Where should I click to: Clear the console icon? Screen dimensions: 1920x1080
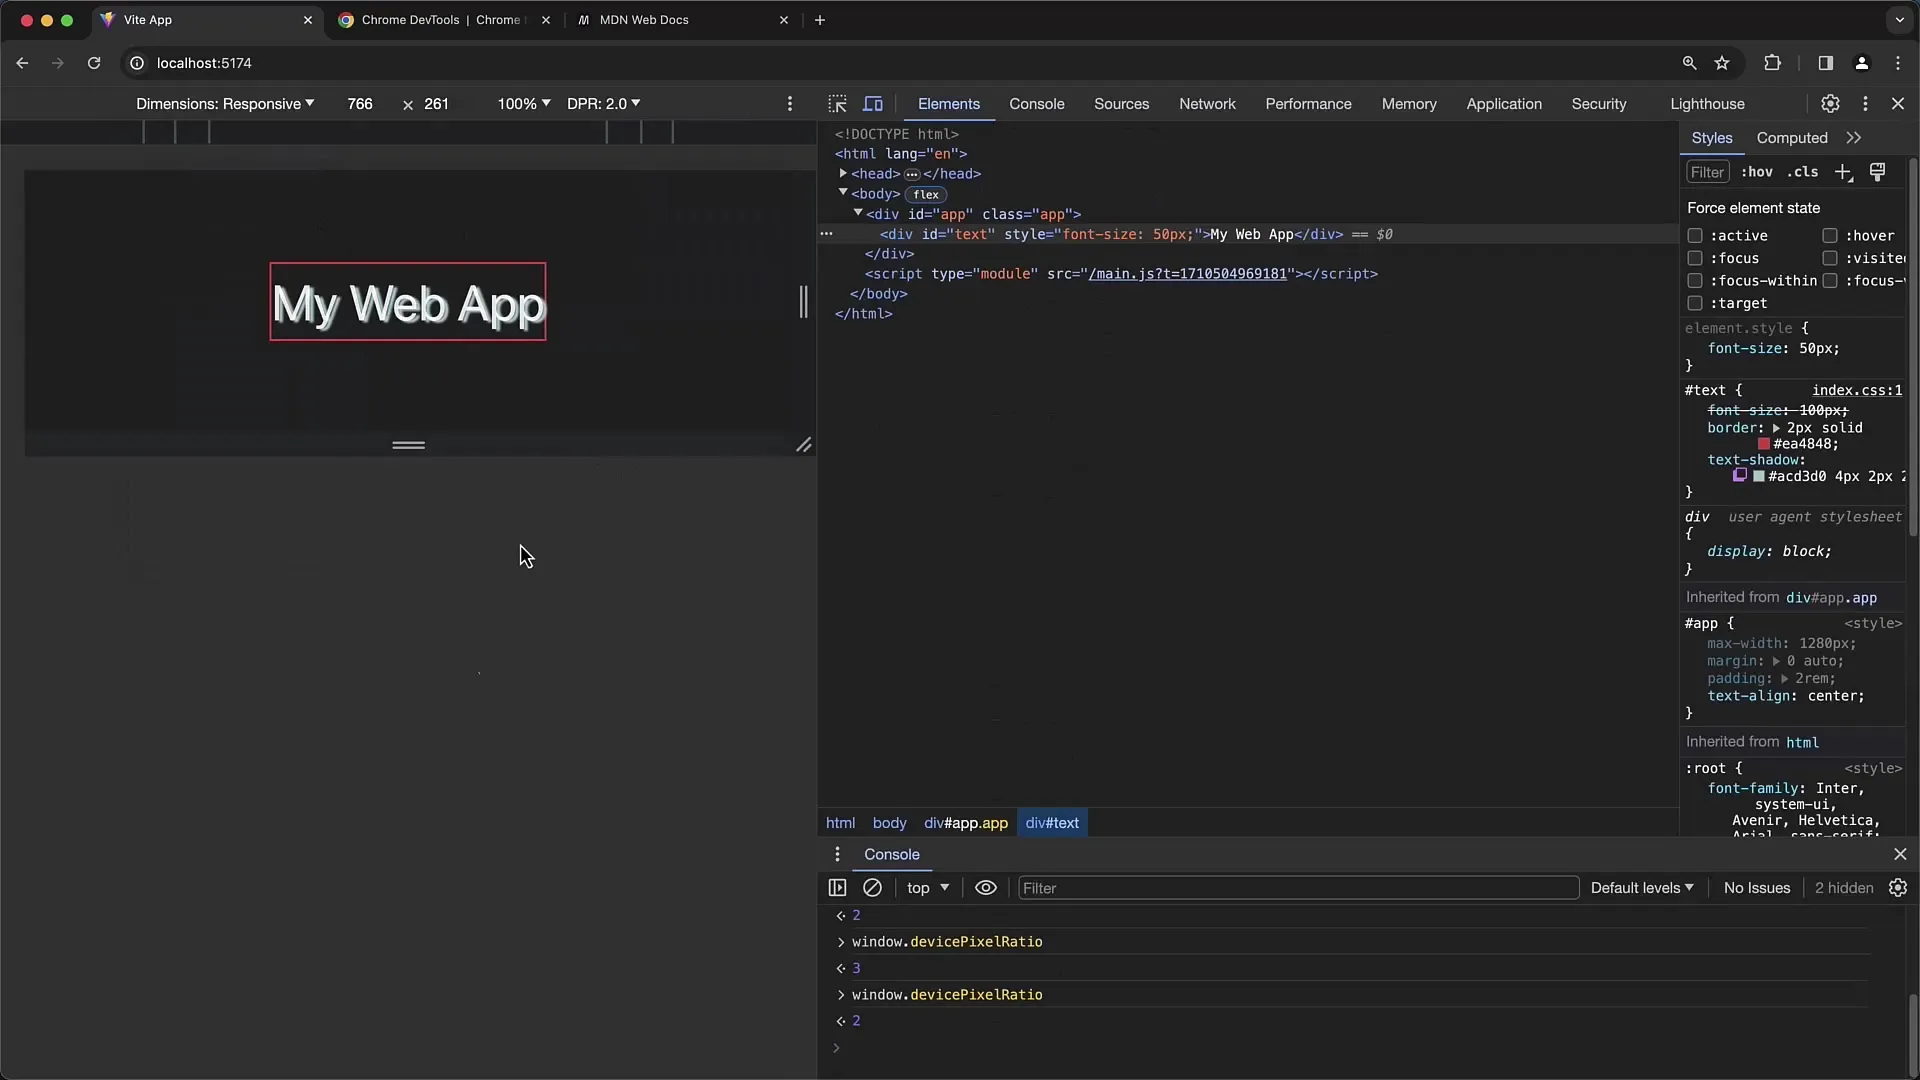coord(872,888)
